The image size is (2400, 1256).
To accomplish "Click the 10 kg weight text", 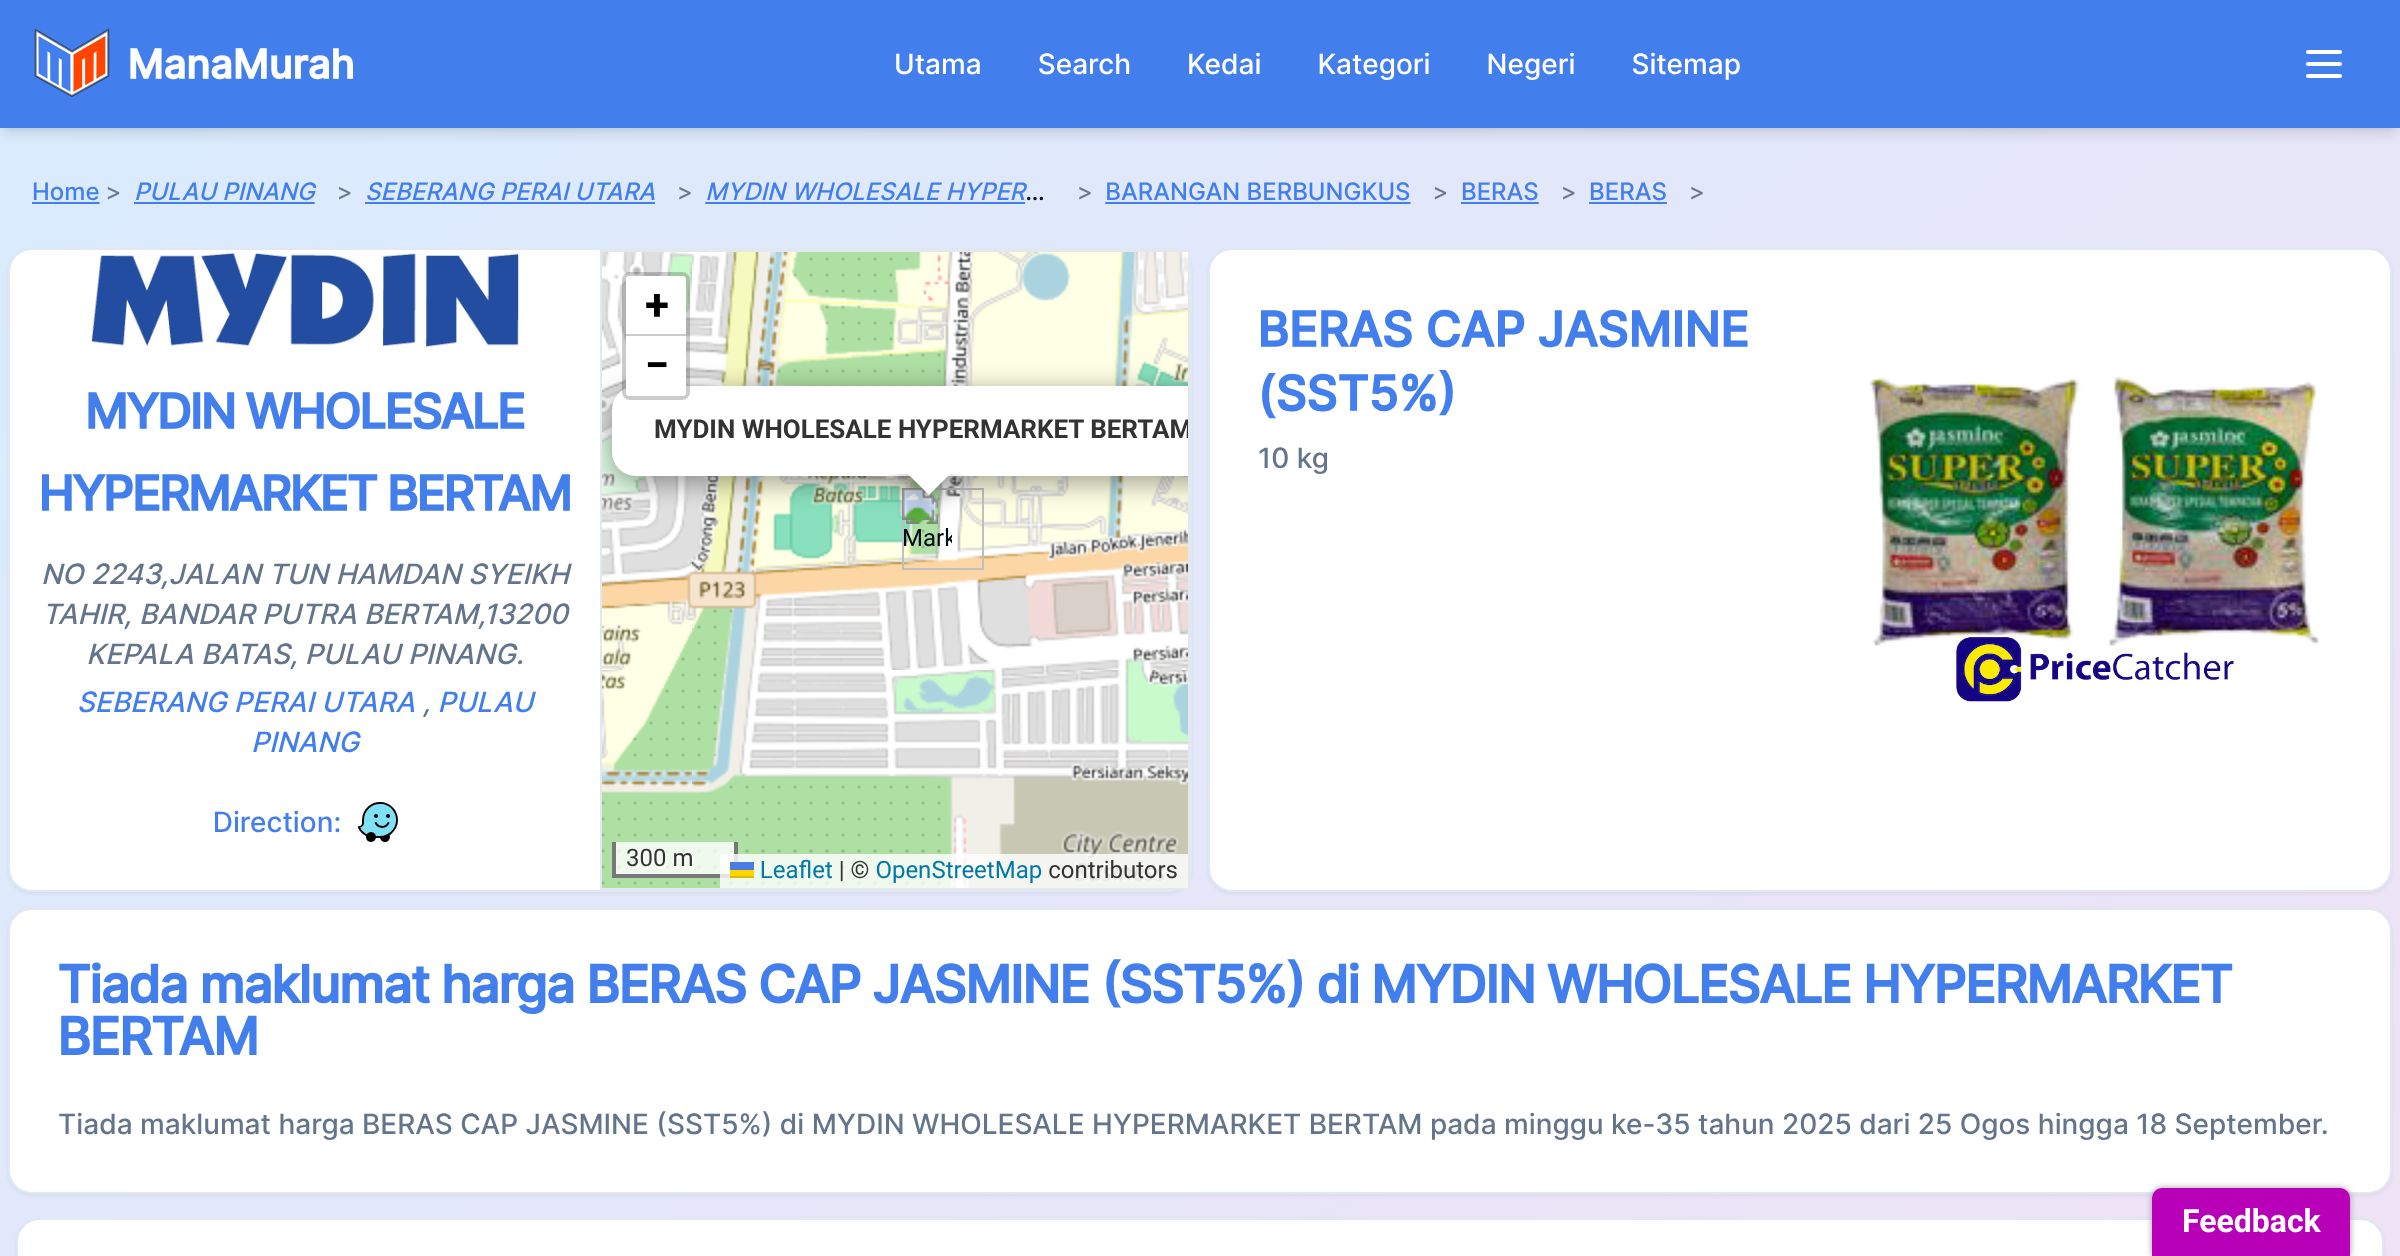I will tap(1293, 458).
